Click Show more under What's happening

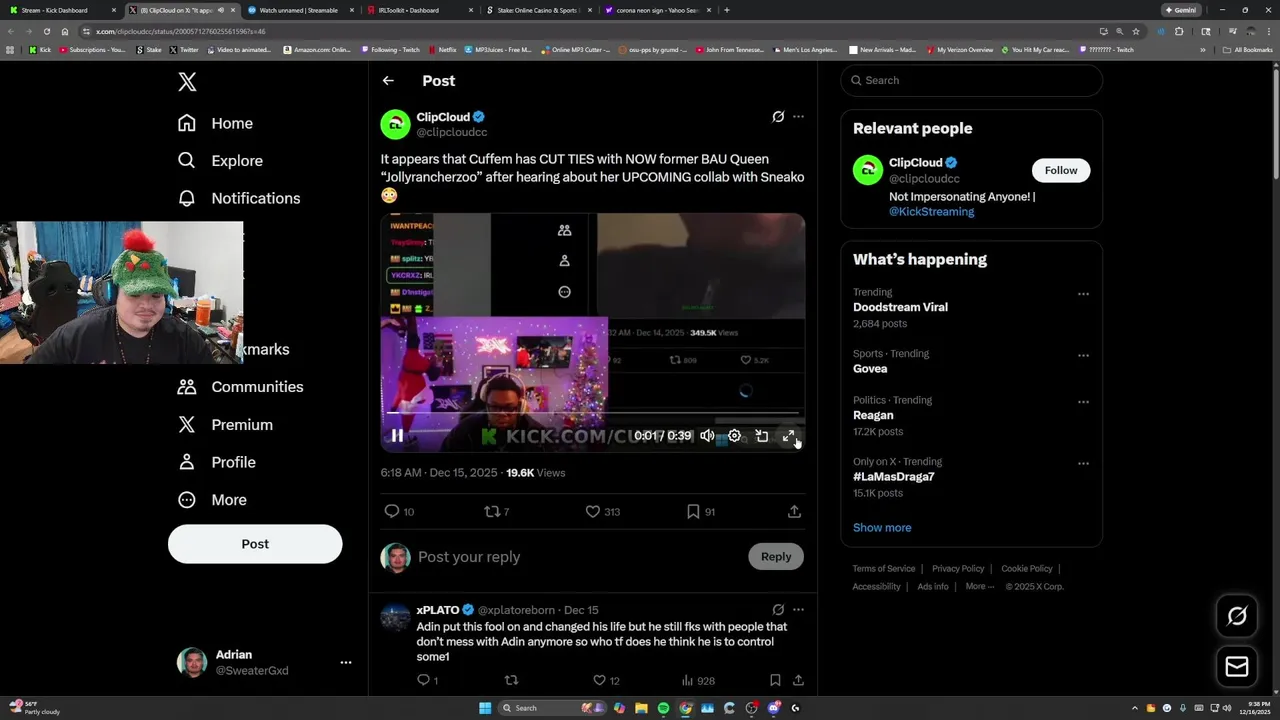pos(882,528)
